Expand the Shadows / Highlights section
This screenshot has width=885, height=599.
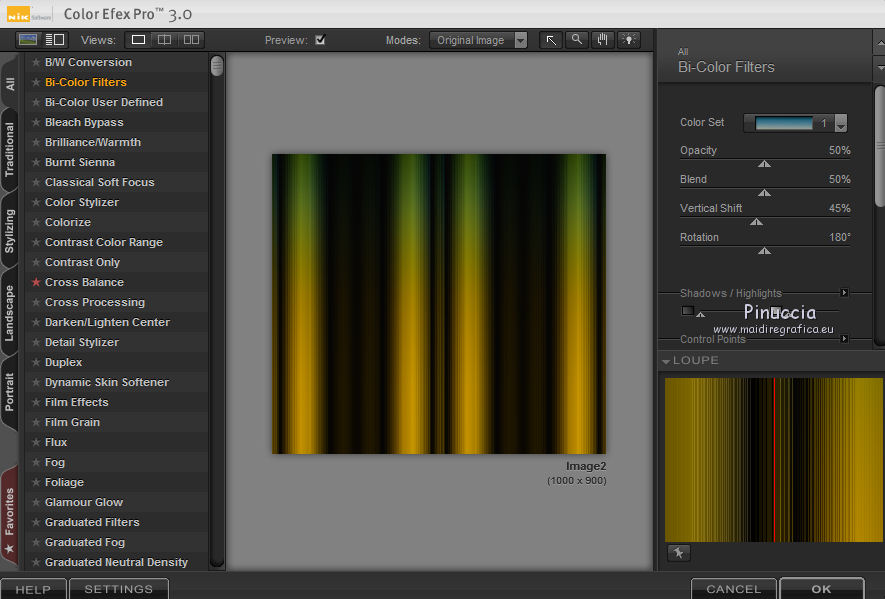click(844, 293)
